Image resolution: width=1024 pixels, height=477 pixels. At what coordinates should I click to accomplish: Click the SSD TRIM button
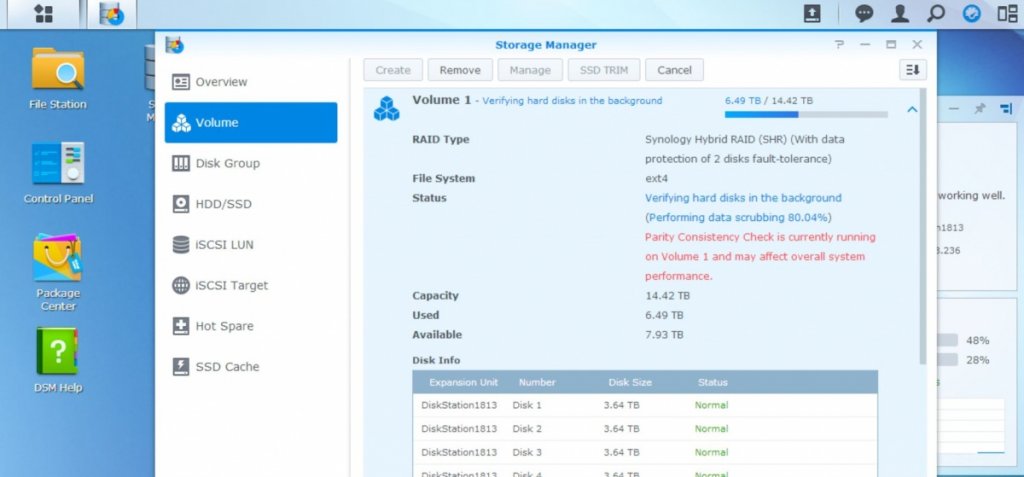[x=603, y=70]
